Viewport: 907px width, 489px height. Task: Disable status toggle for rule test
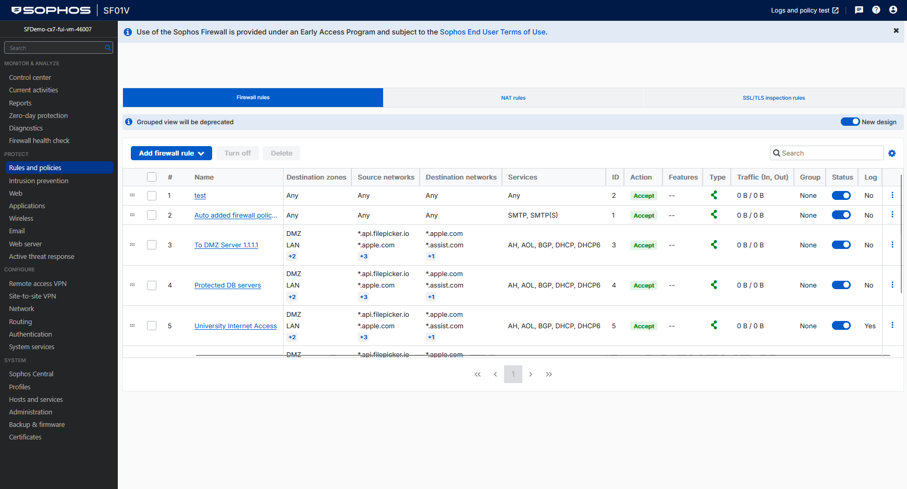click(x=841, y=195)
